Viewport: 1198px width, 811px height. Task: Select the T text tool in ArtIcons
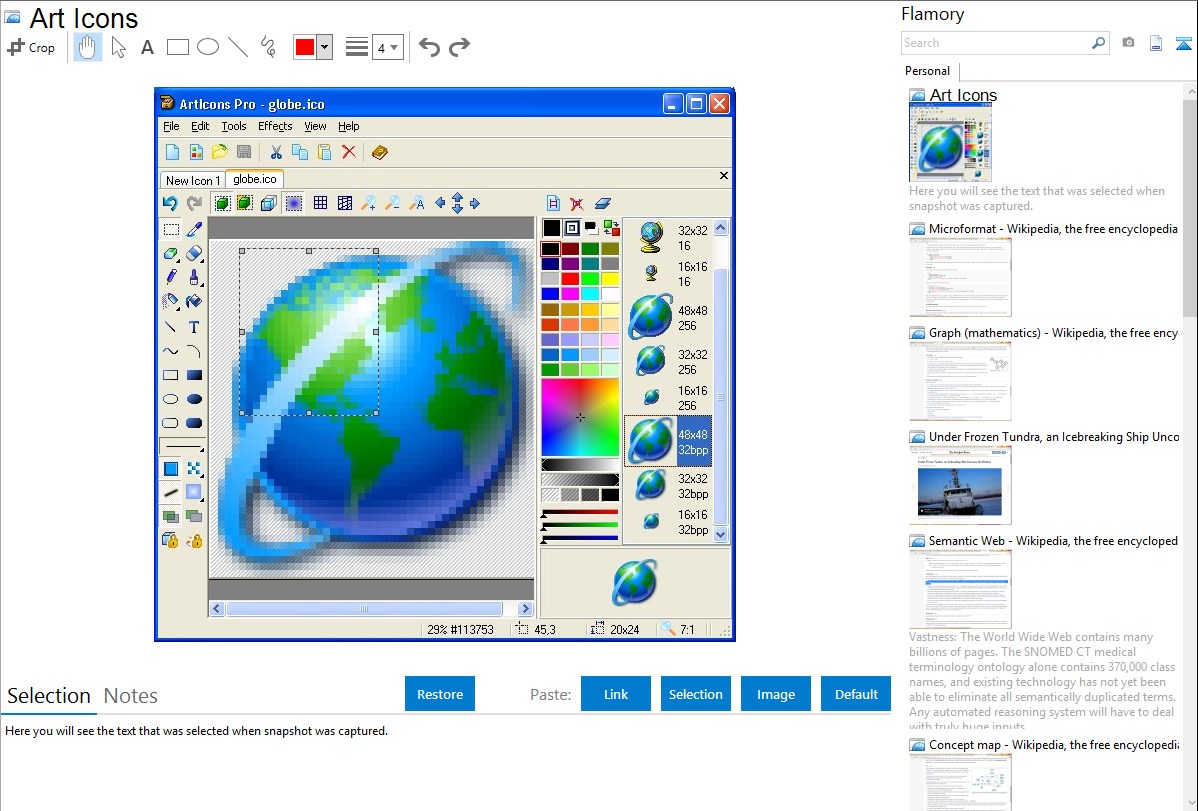pos(194,327)
